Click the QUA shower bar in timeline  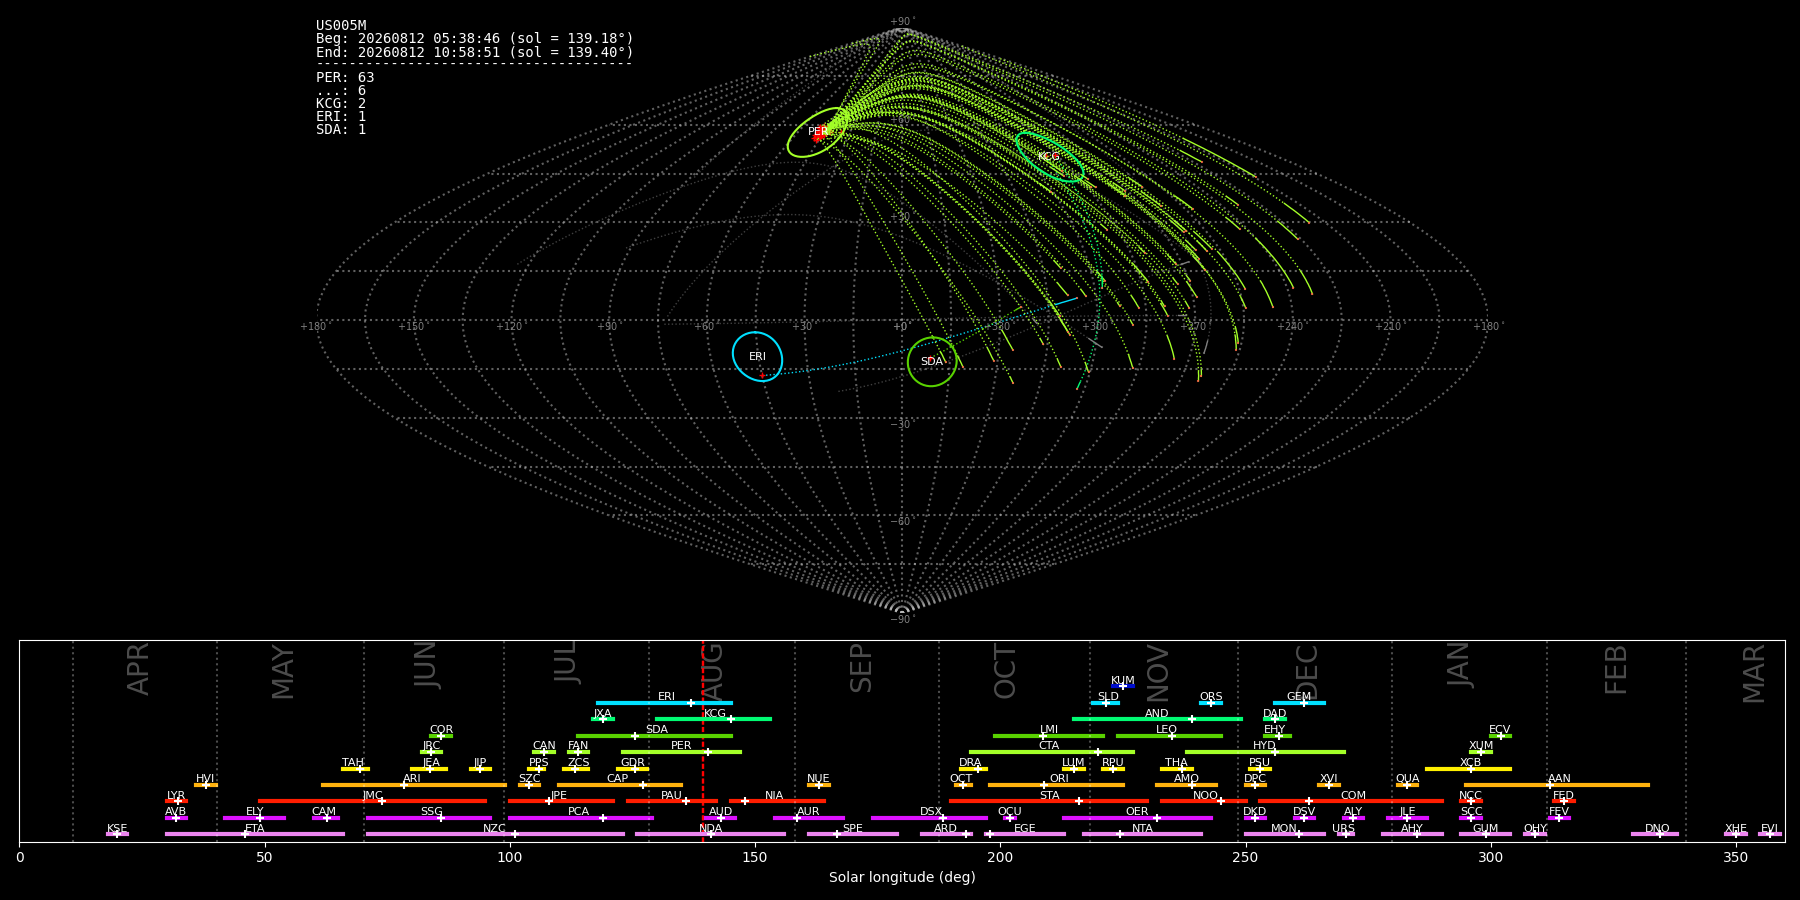pyautogui.click(x=1407, y=785)
